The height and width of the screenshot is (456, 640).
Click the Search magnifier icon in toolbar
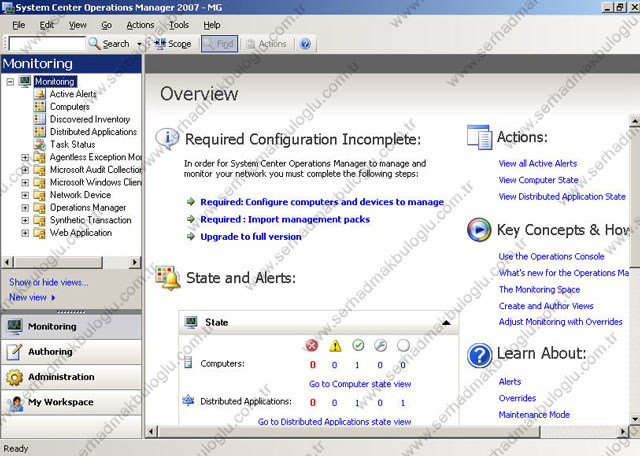point(95,44)
